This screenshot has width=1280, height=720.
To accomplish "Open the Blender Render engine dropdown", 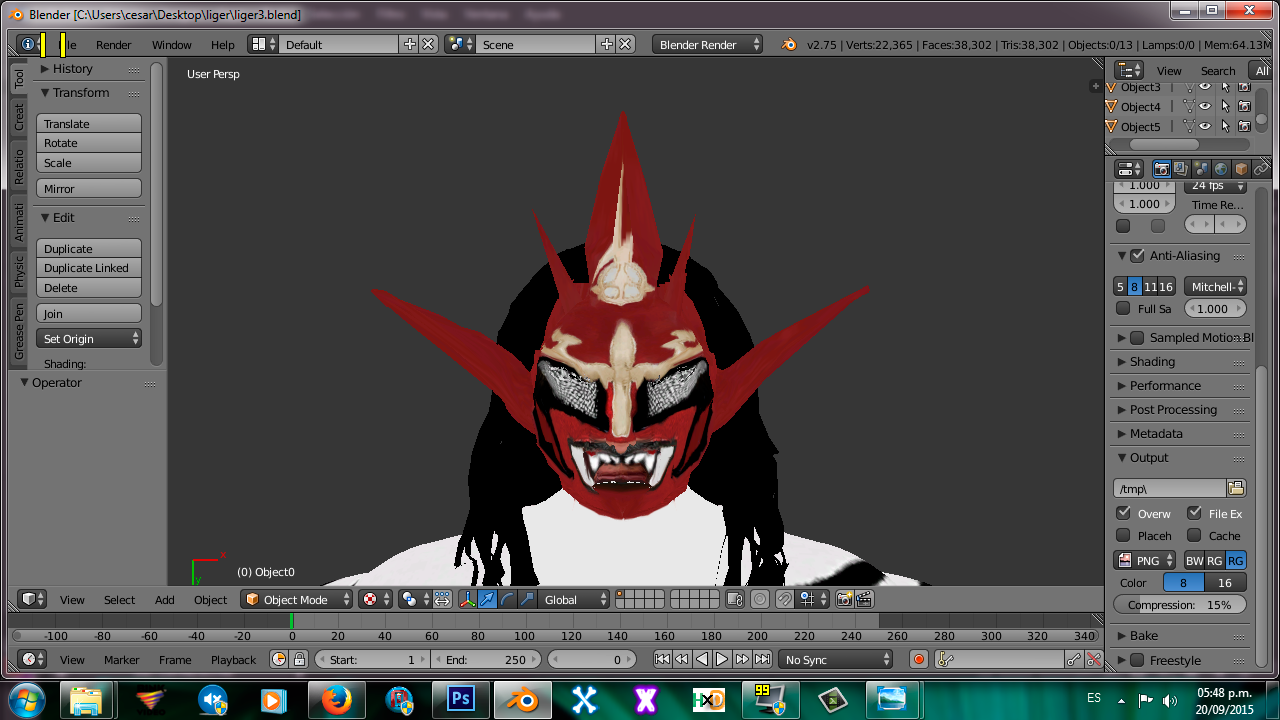I will click(708, 44).
